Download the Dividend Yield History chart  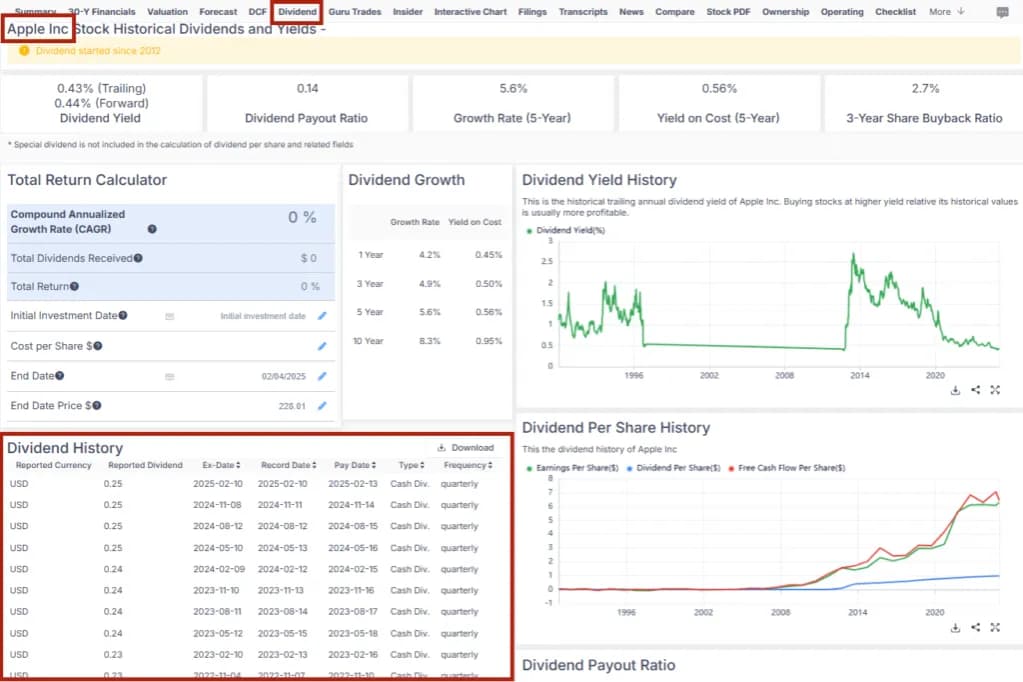(x=955, y=390)
